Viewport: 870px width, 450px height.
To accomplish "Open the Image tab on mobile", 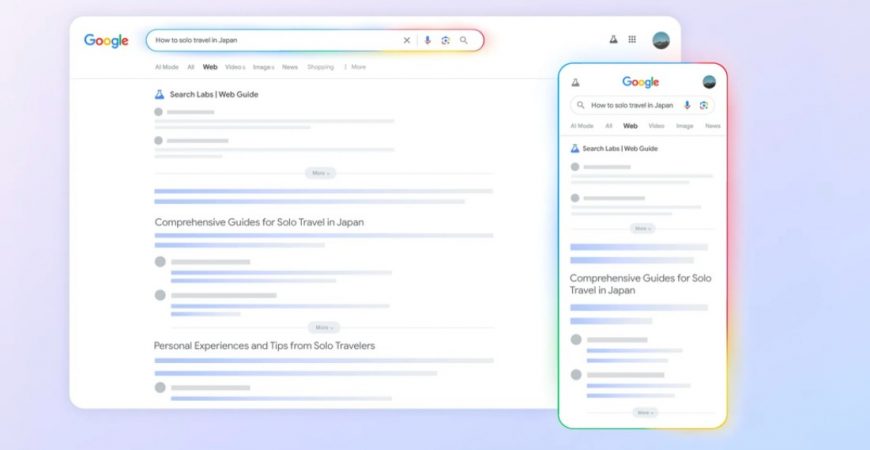I will pos(685,126).
